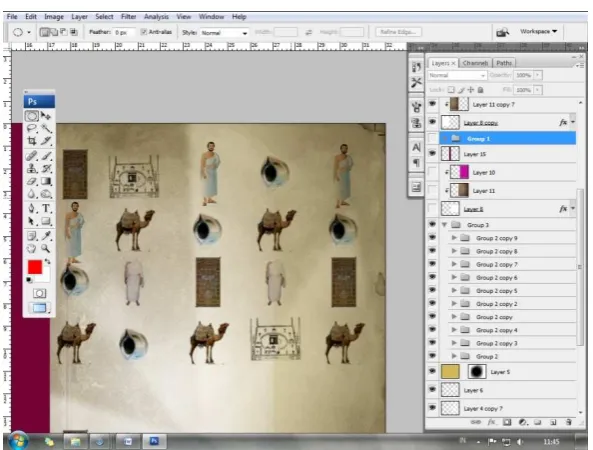
Task: Select the Hand tool
Action: [x=31, y=249]
